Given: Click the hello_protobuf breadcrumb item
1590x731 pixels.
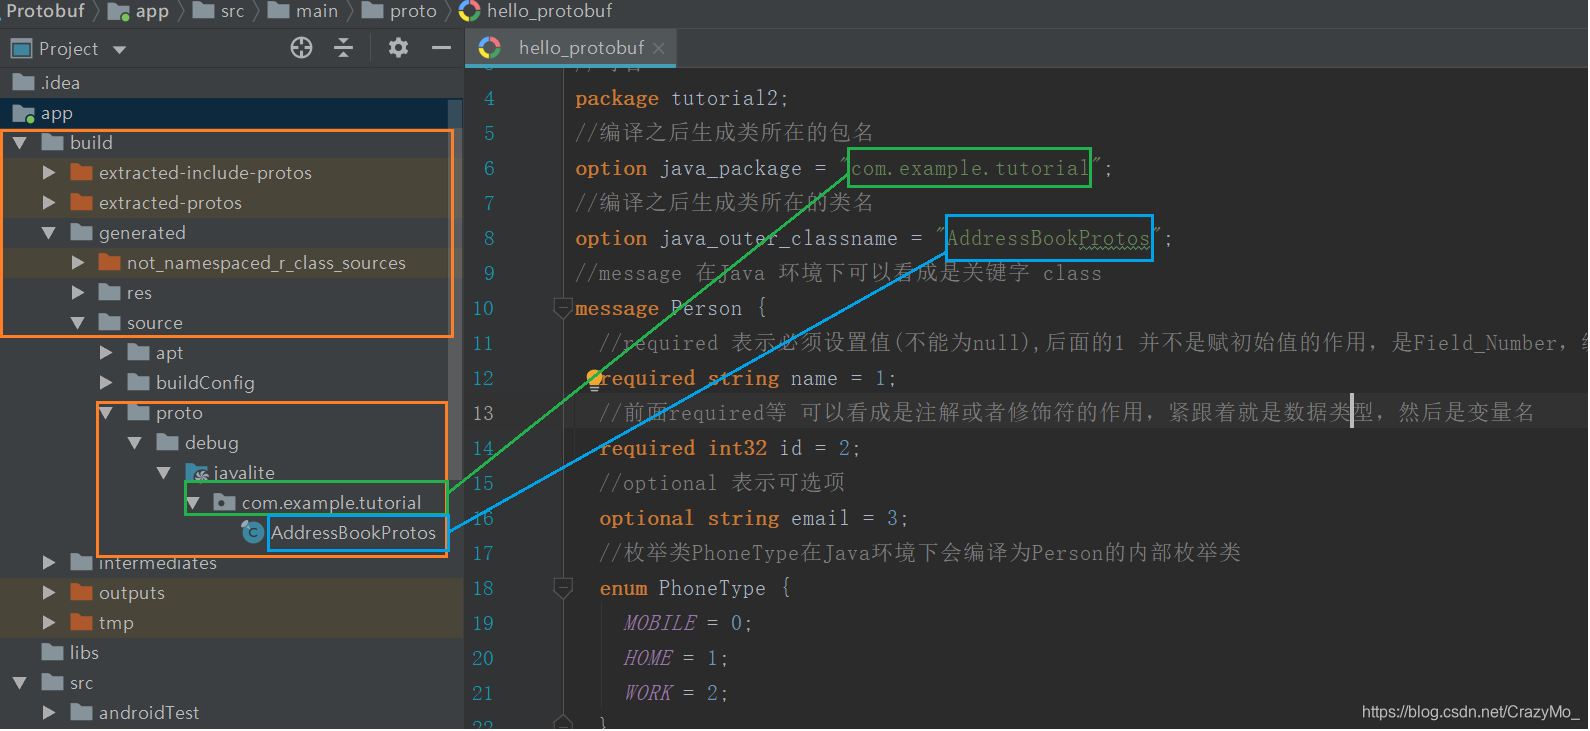Looking at the screenshot, I should [x=536, y=11].
